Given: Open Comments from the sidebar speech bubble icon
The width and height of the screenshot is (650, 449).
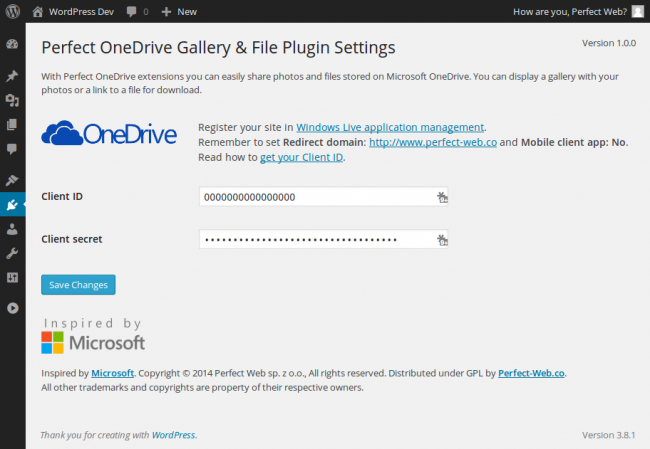Looking at the screenshot, I should coord(12,149).
